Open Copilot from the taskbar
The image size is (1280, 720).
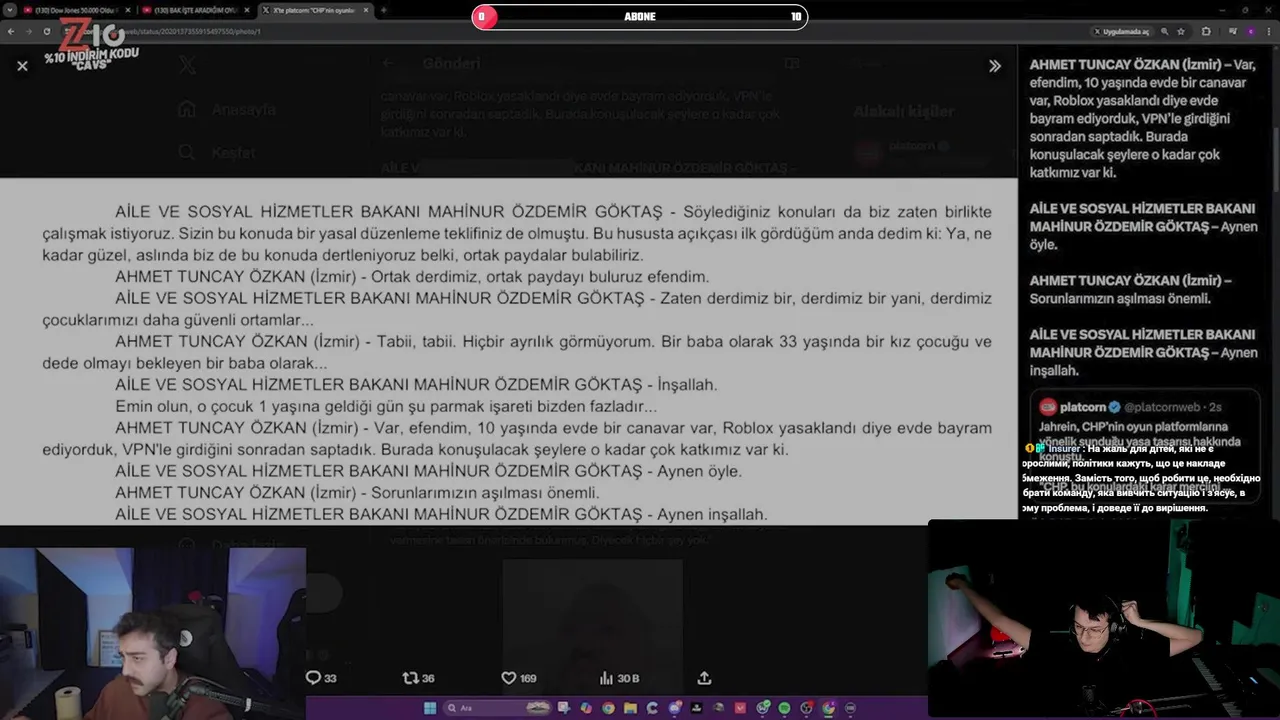click(586, 708)
